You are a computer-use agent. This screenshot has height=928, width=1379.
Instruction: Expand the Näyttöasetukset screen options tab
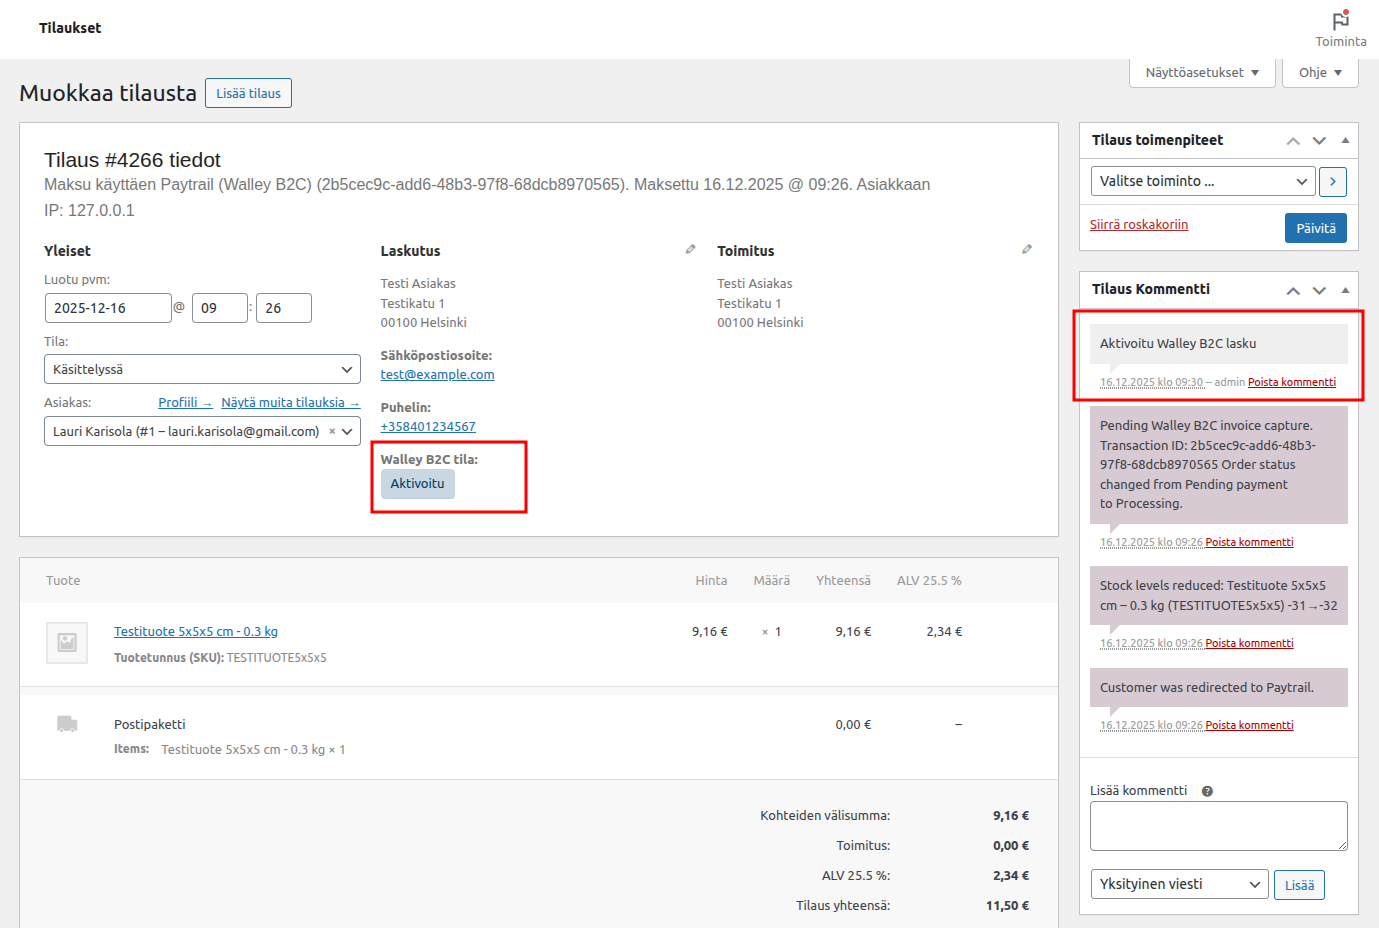[x=1202, y=73]
